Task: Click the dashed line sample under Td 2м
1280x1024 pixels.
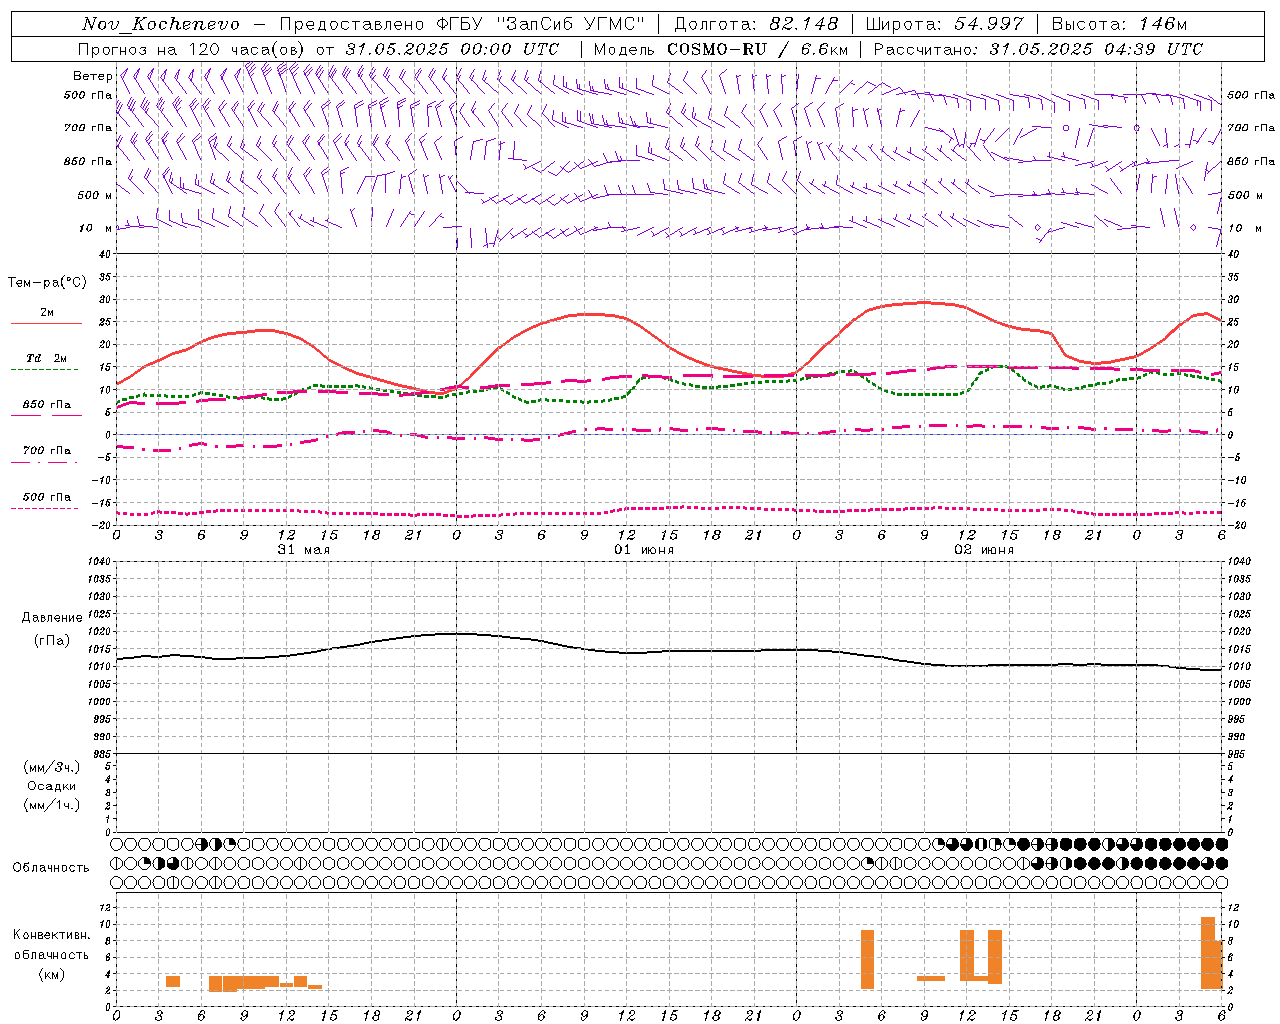Action: click(x=44, y=370)
